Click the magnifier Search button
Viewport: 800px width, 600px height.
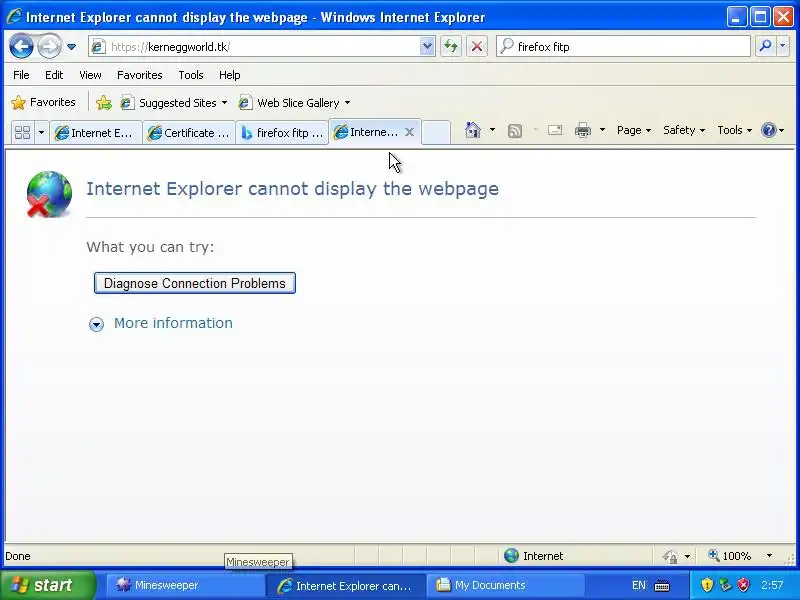click(765, 47)
